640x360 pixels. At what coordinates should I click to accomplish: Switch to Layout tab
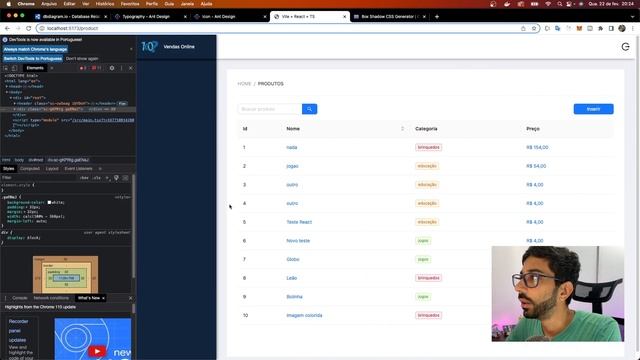(52, 169)
